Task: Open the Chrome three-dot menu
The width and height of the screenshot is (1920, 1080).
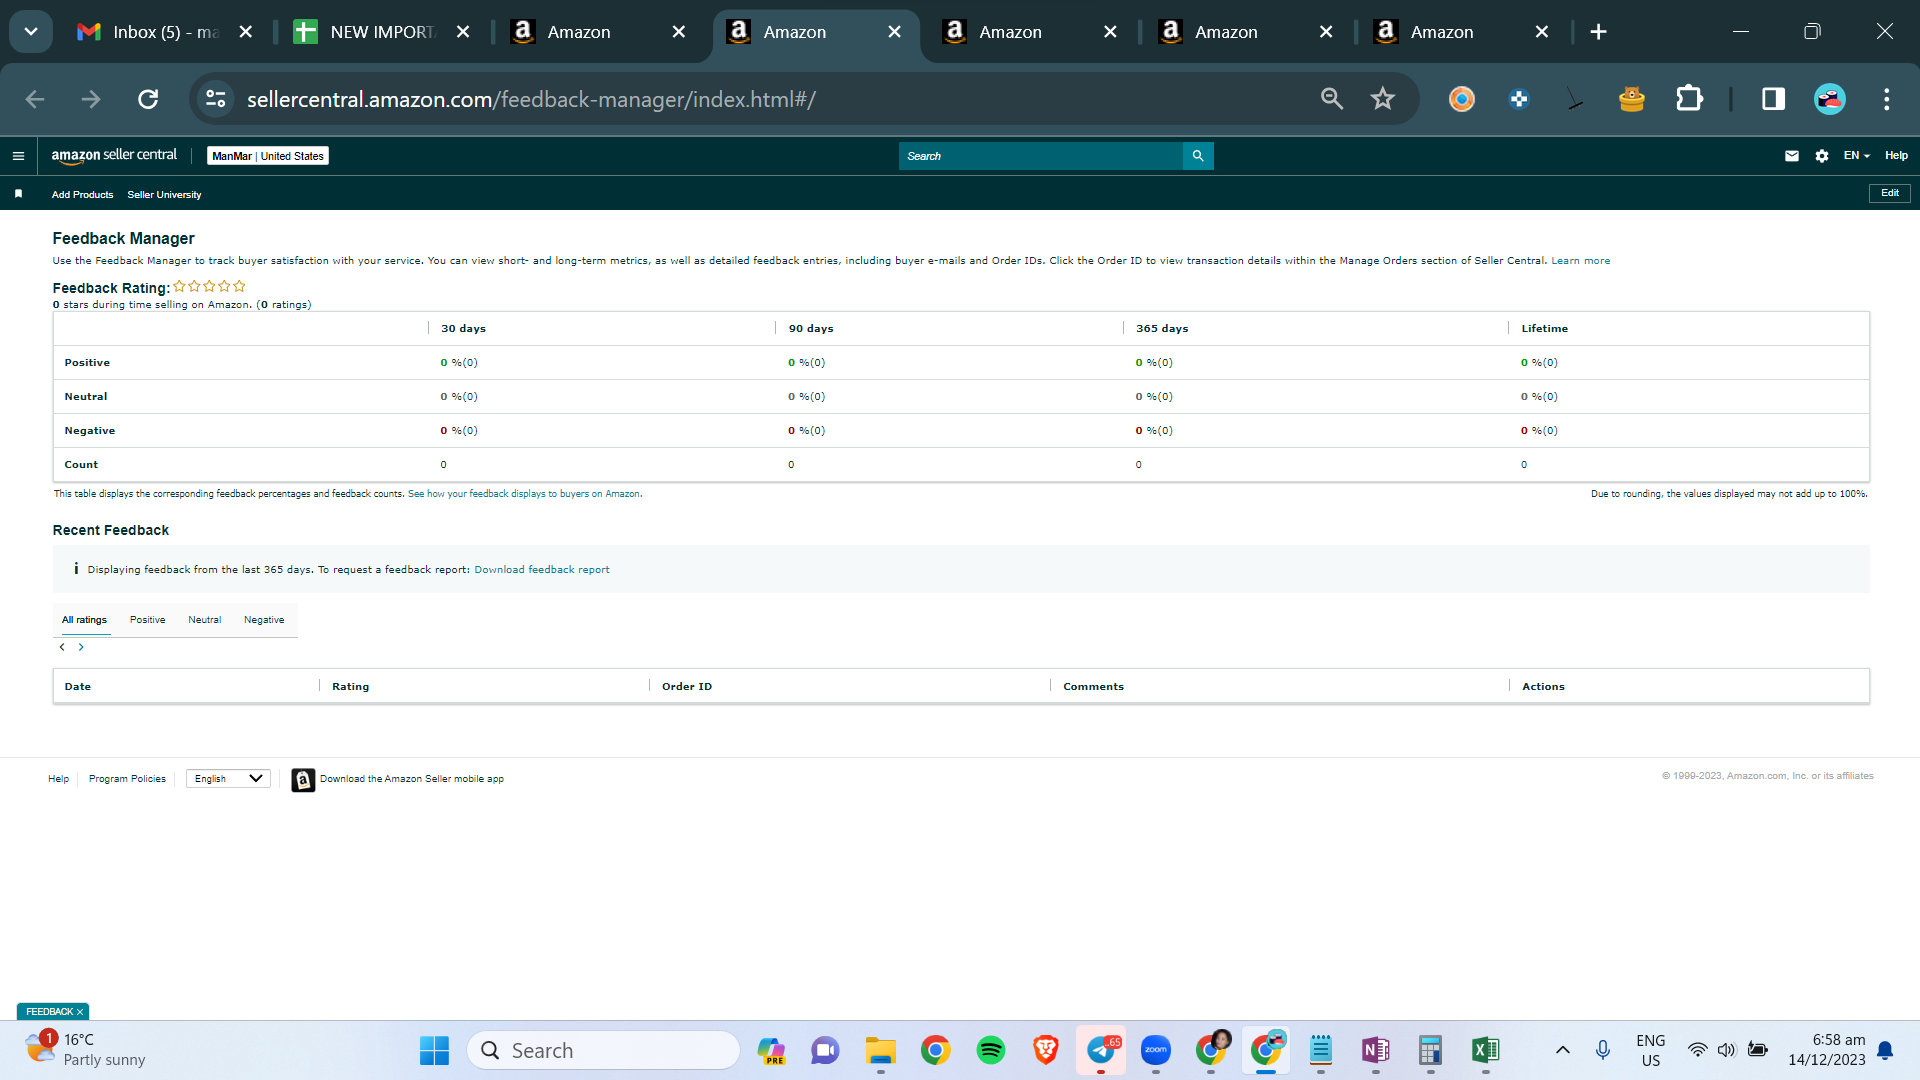Action: [1887, 99]
